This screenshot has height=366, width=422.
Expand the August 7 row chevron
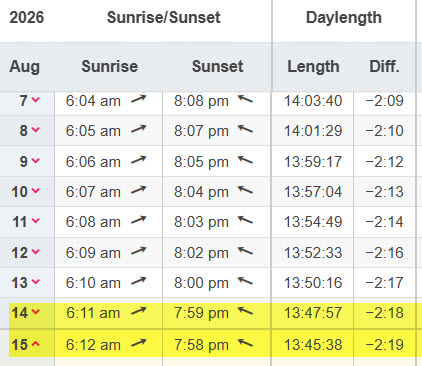[x=36, y=100]
